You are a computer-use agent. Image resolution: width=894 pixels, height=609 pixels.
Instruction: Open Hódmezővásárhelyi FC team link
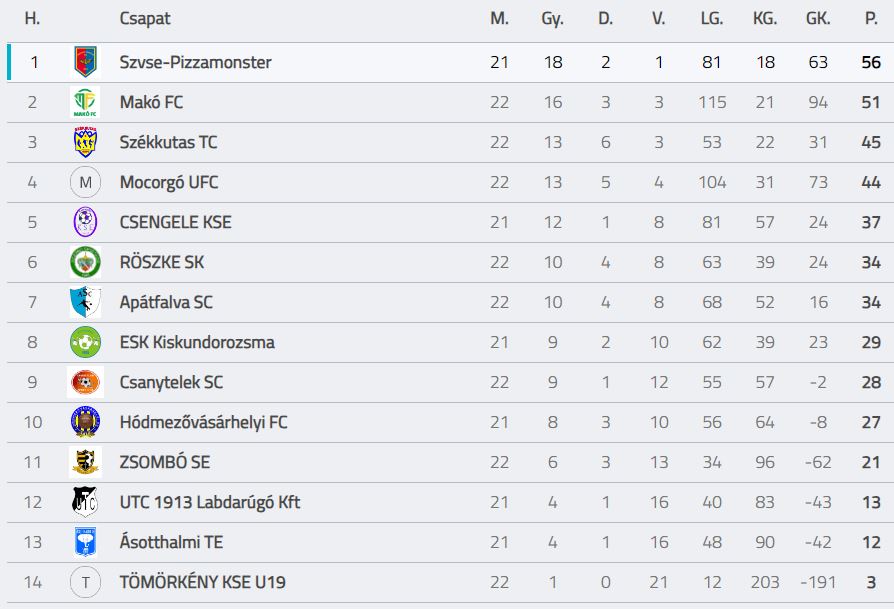(x=204, y=422)
